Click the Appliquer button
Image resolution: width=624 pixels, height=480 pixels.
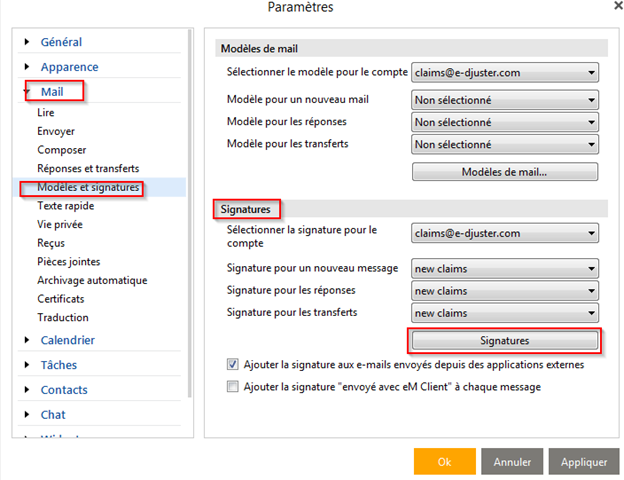584,462
